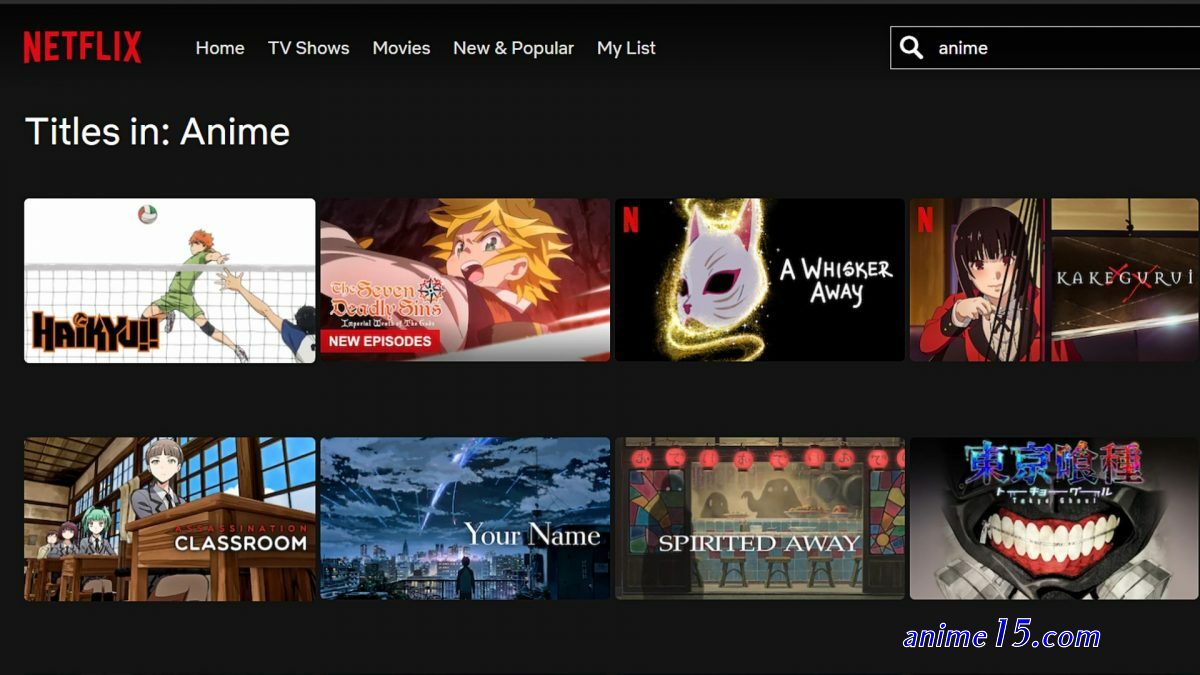This screenshot has height=675, width=1200.
Task: Open the Home menu item
Action: click(220, 48)
